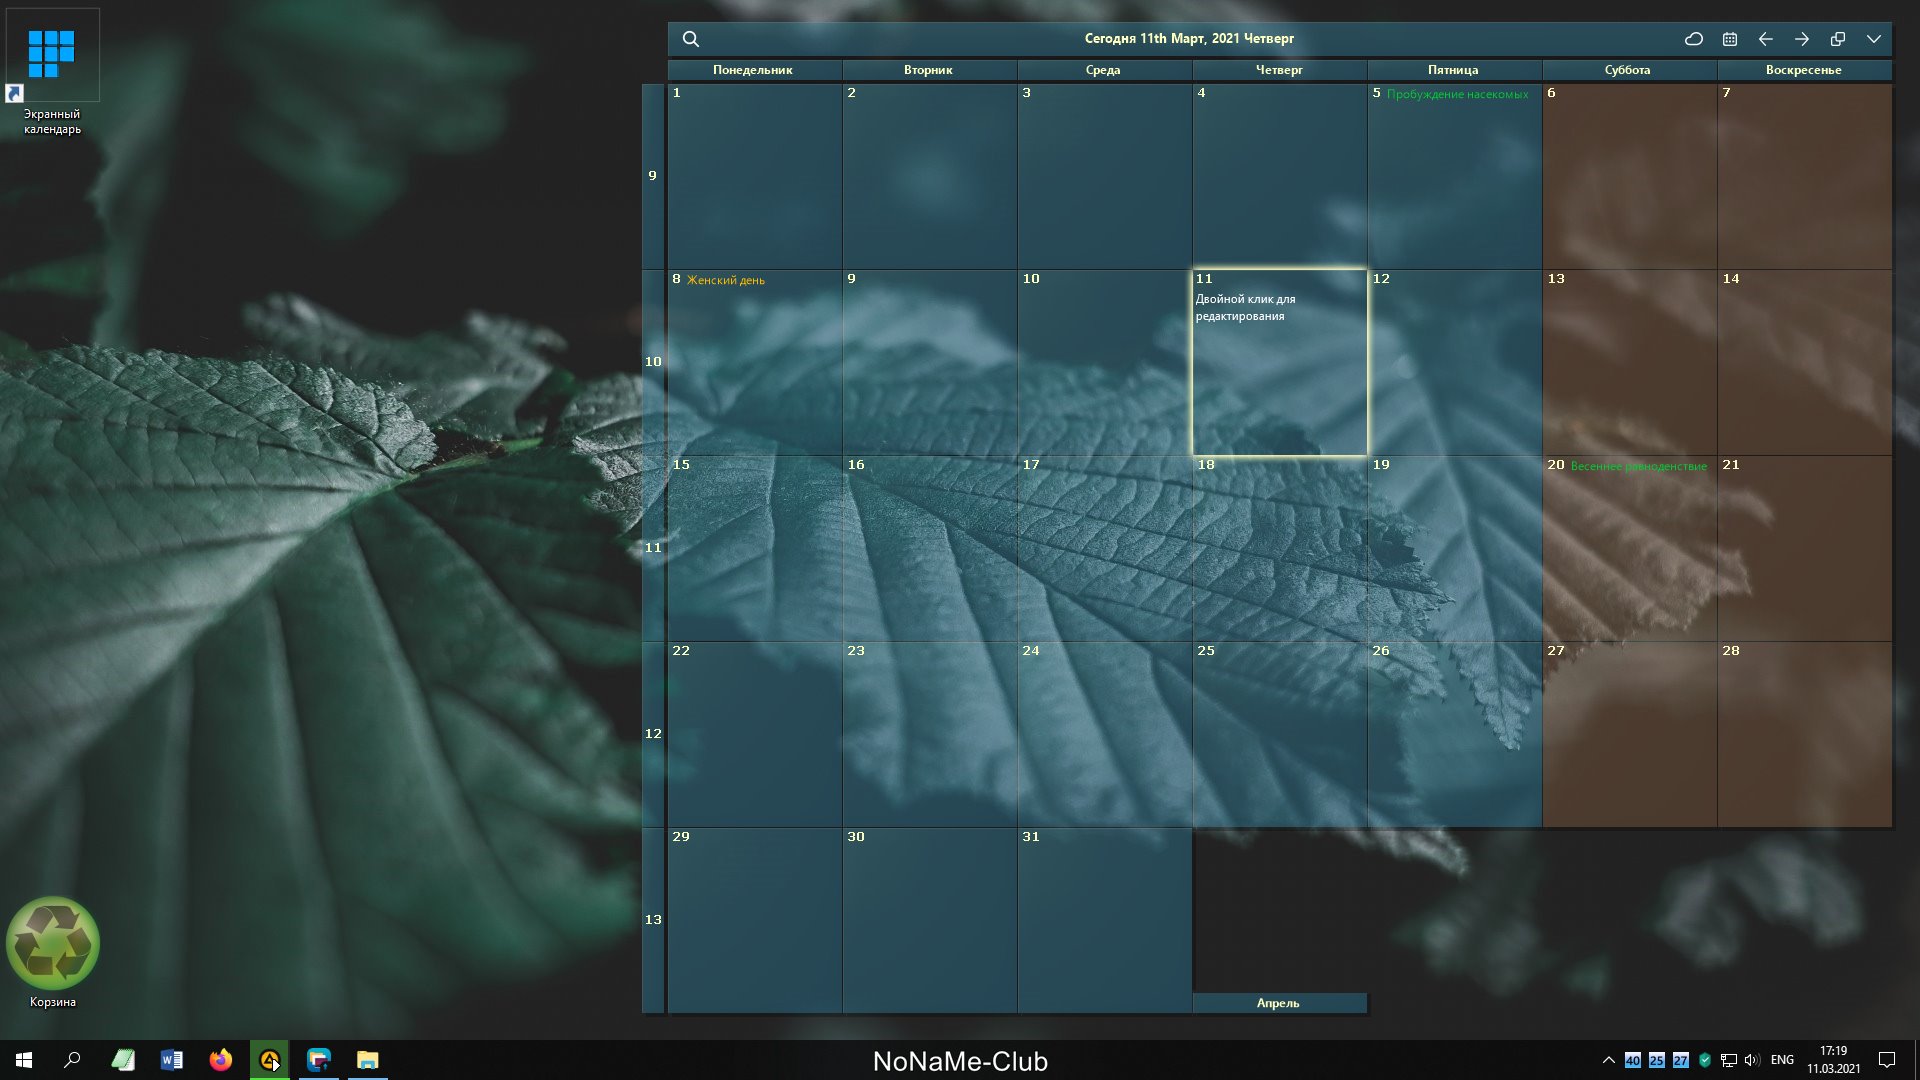
Task: Select the Воскресенье column header
Action: tap(1804, 70)
